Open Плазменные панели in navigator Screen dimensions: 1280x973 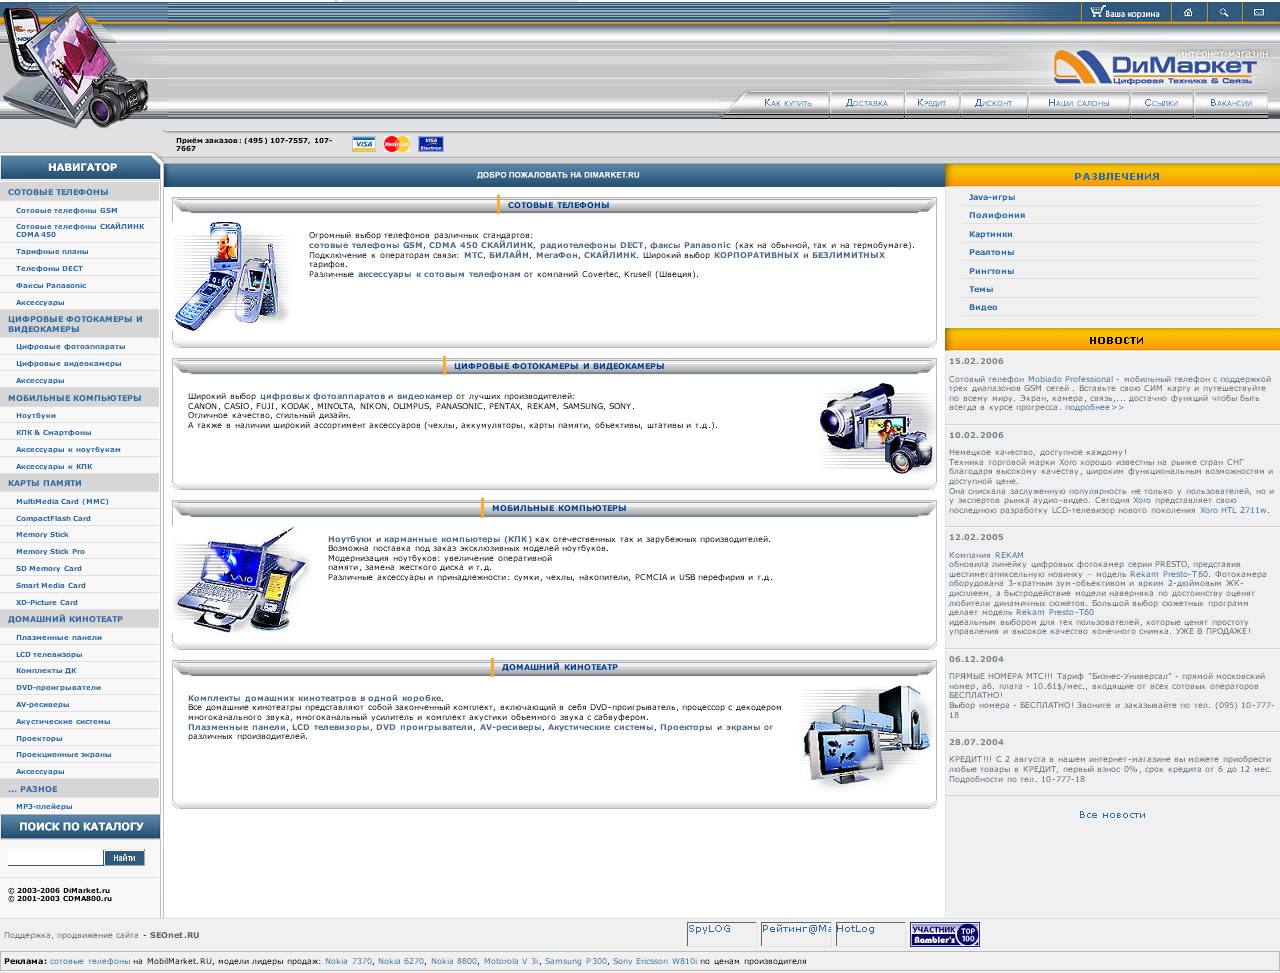click(59, 638)
